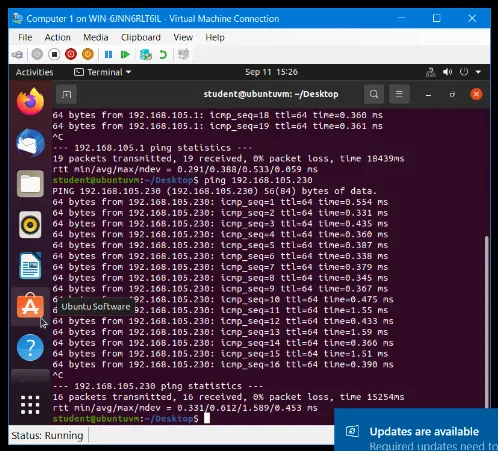Click '19 packets transmitted' statistics line
Screen dimensions: 498x451
click(x=228, y=158)
